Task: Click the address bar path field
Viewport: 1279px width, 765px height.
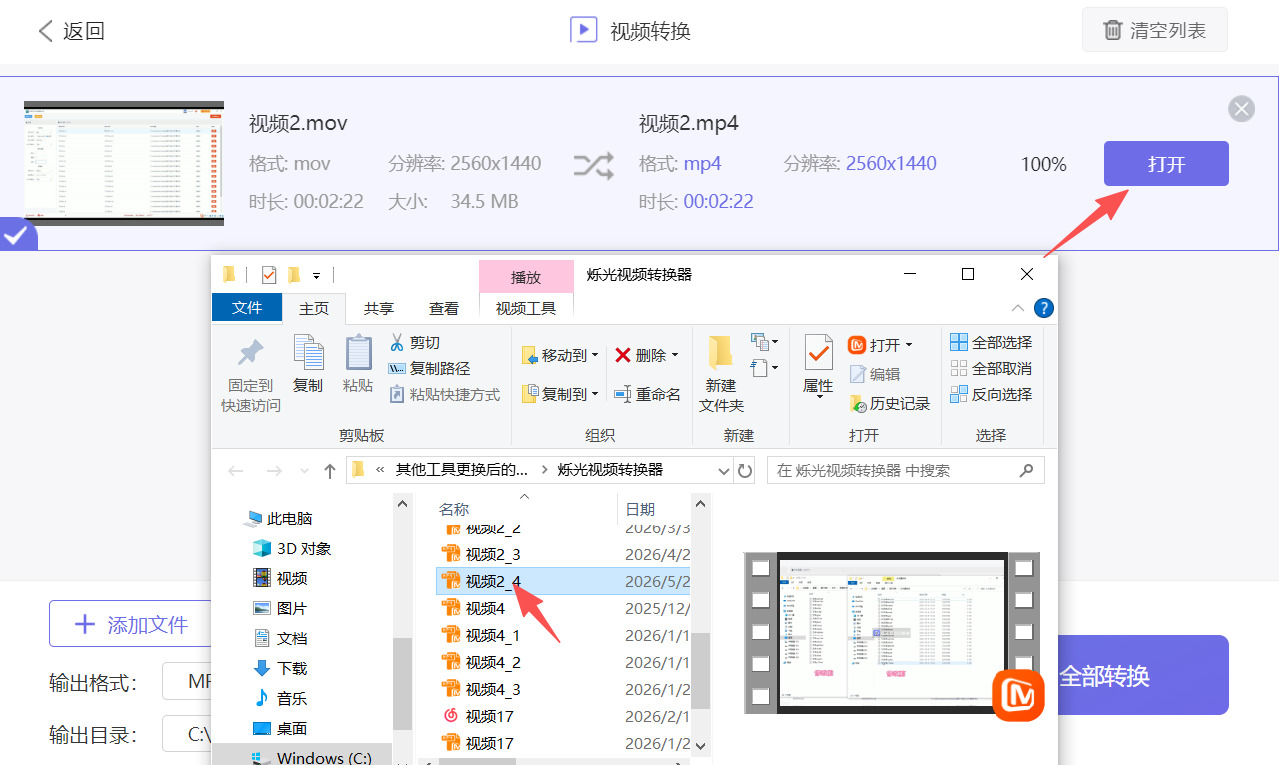Action: [x=540, y=470]
